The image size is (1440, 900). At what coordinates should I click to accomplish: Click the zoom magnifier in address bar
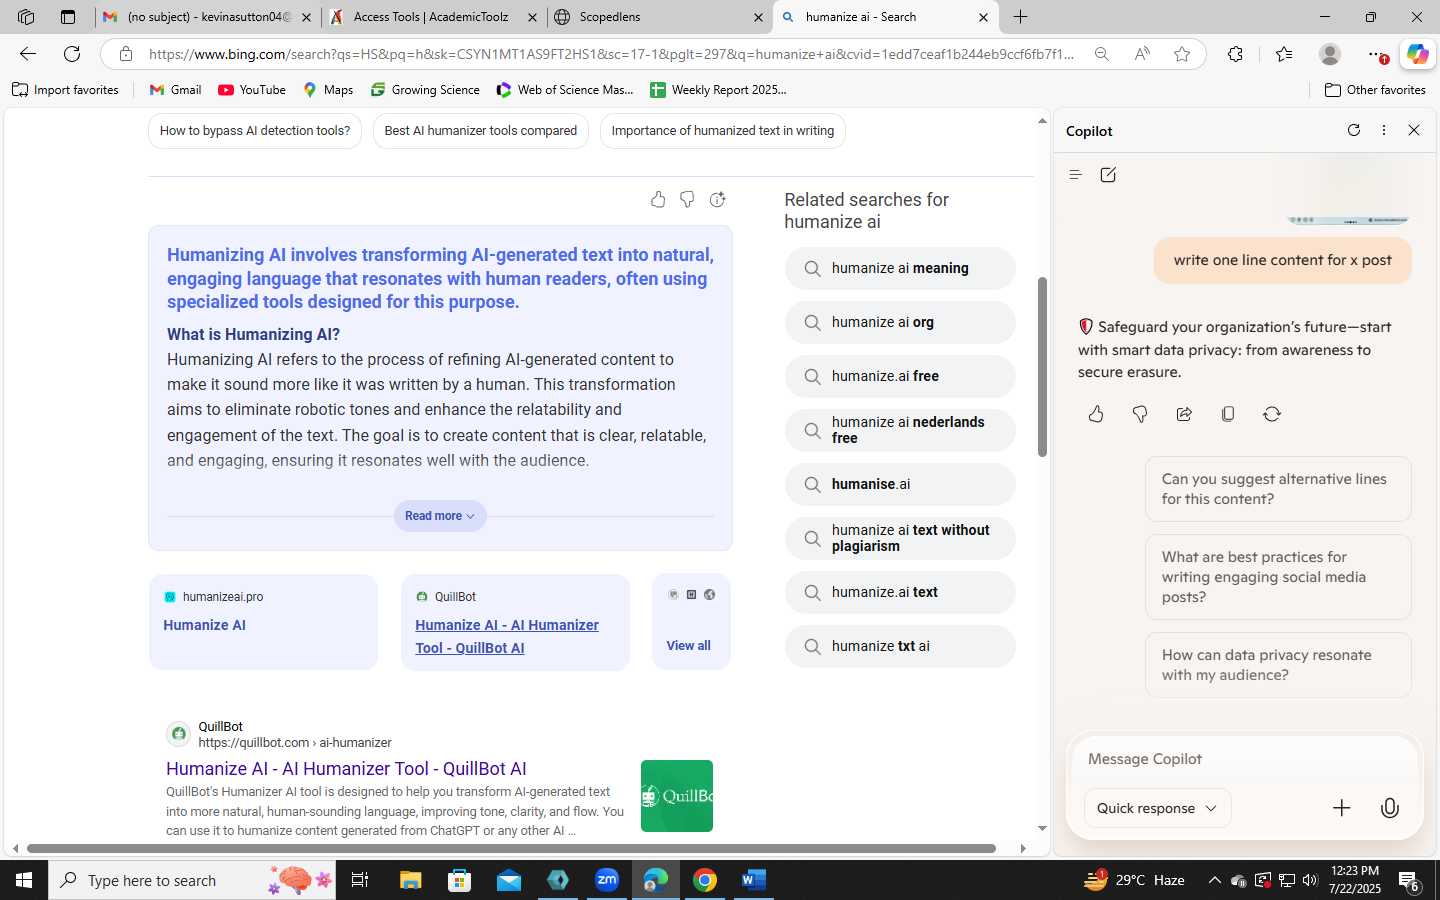point(1101,54)
